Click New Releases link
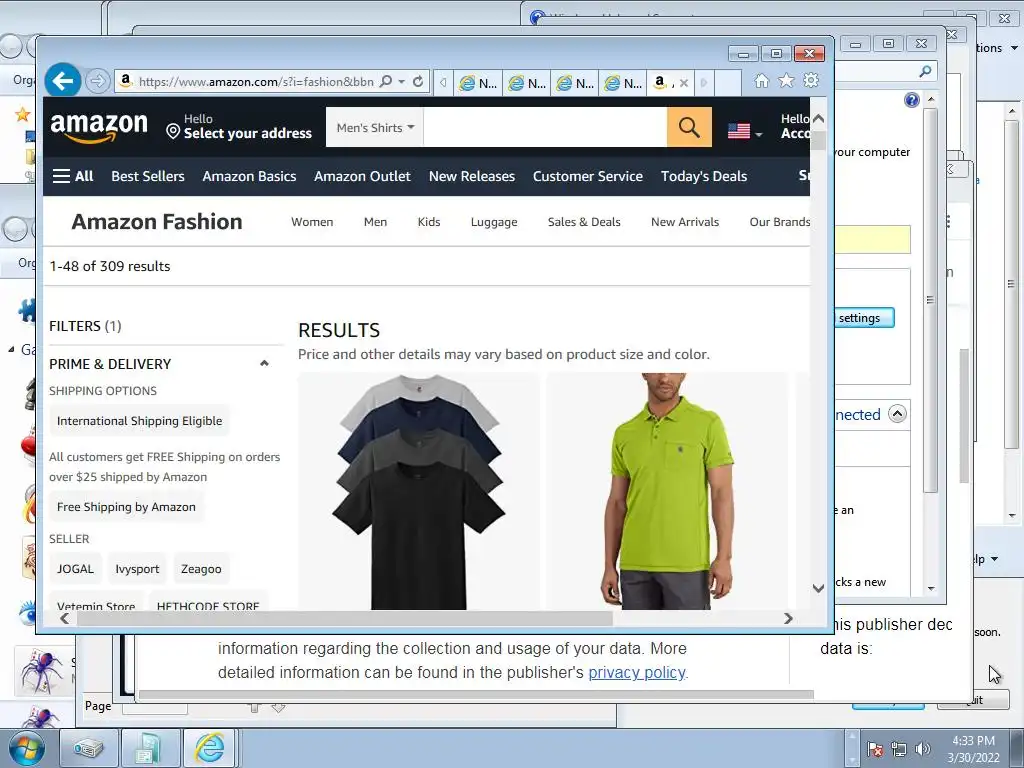 pyautogui.click(x=472, y=176)
